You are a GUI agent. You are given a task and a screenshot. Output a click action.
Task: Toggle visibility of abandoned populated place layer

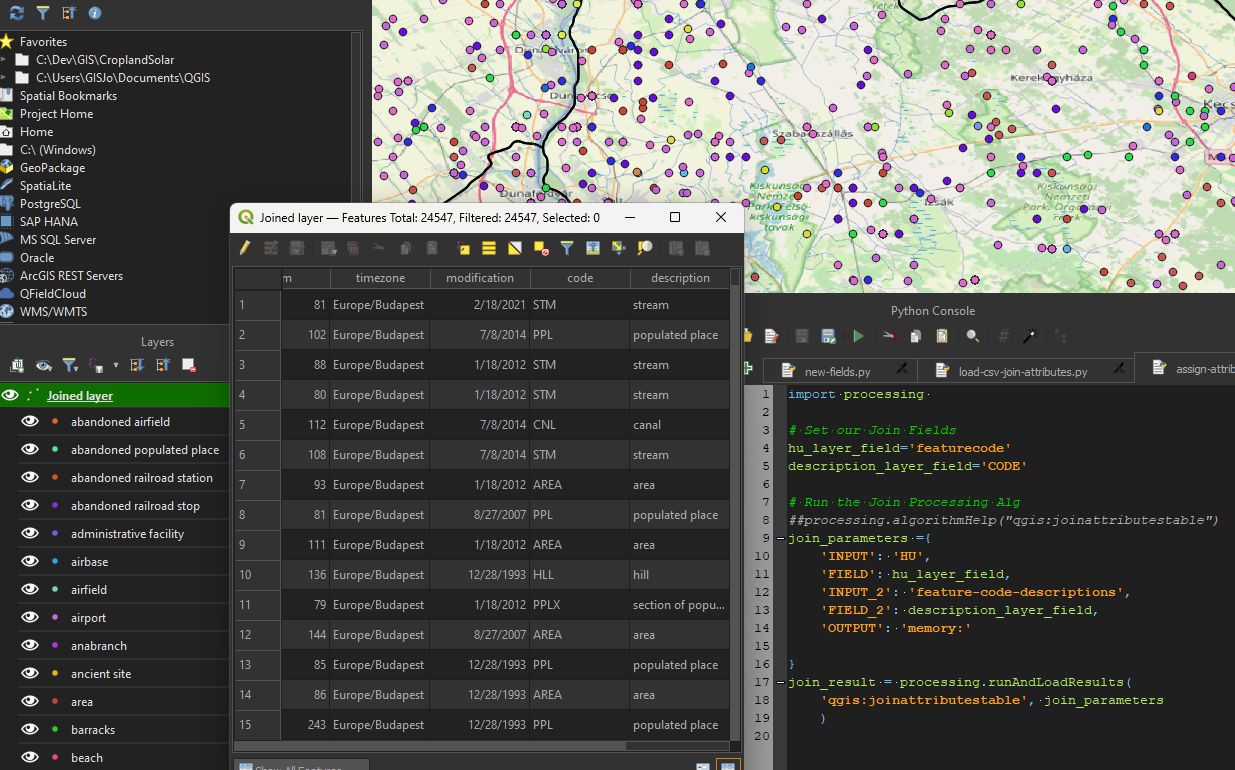coord(30,450)
